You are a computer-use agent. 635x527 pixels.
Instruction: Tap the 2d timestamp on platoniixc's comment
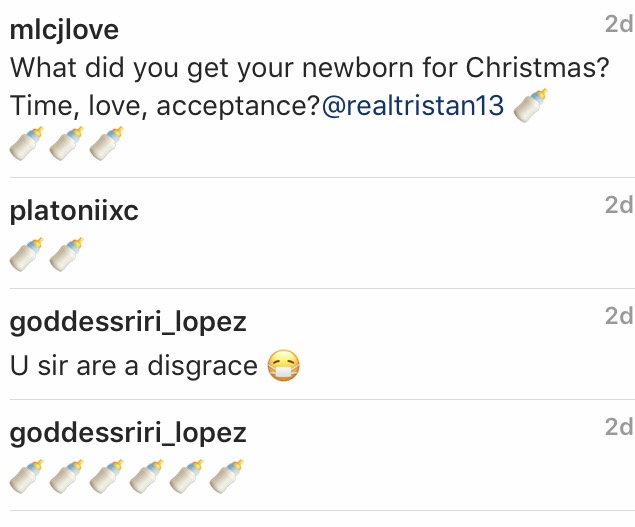click(x=619, y=206)
